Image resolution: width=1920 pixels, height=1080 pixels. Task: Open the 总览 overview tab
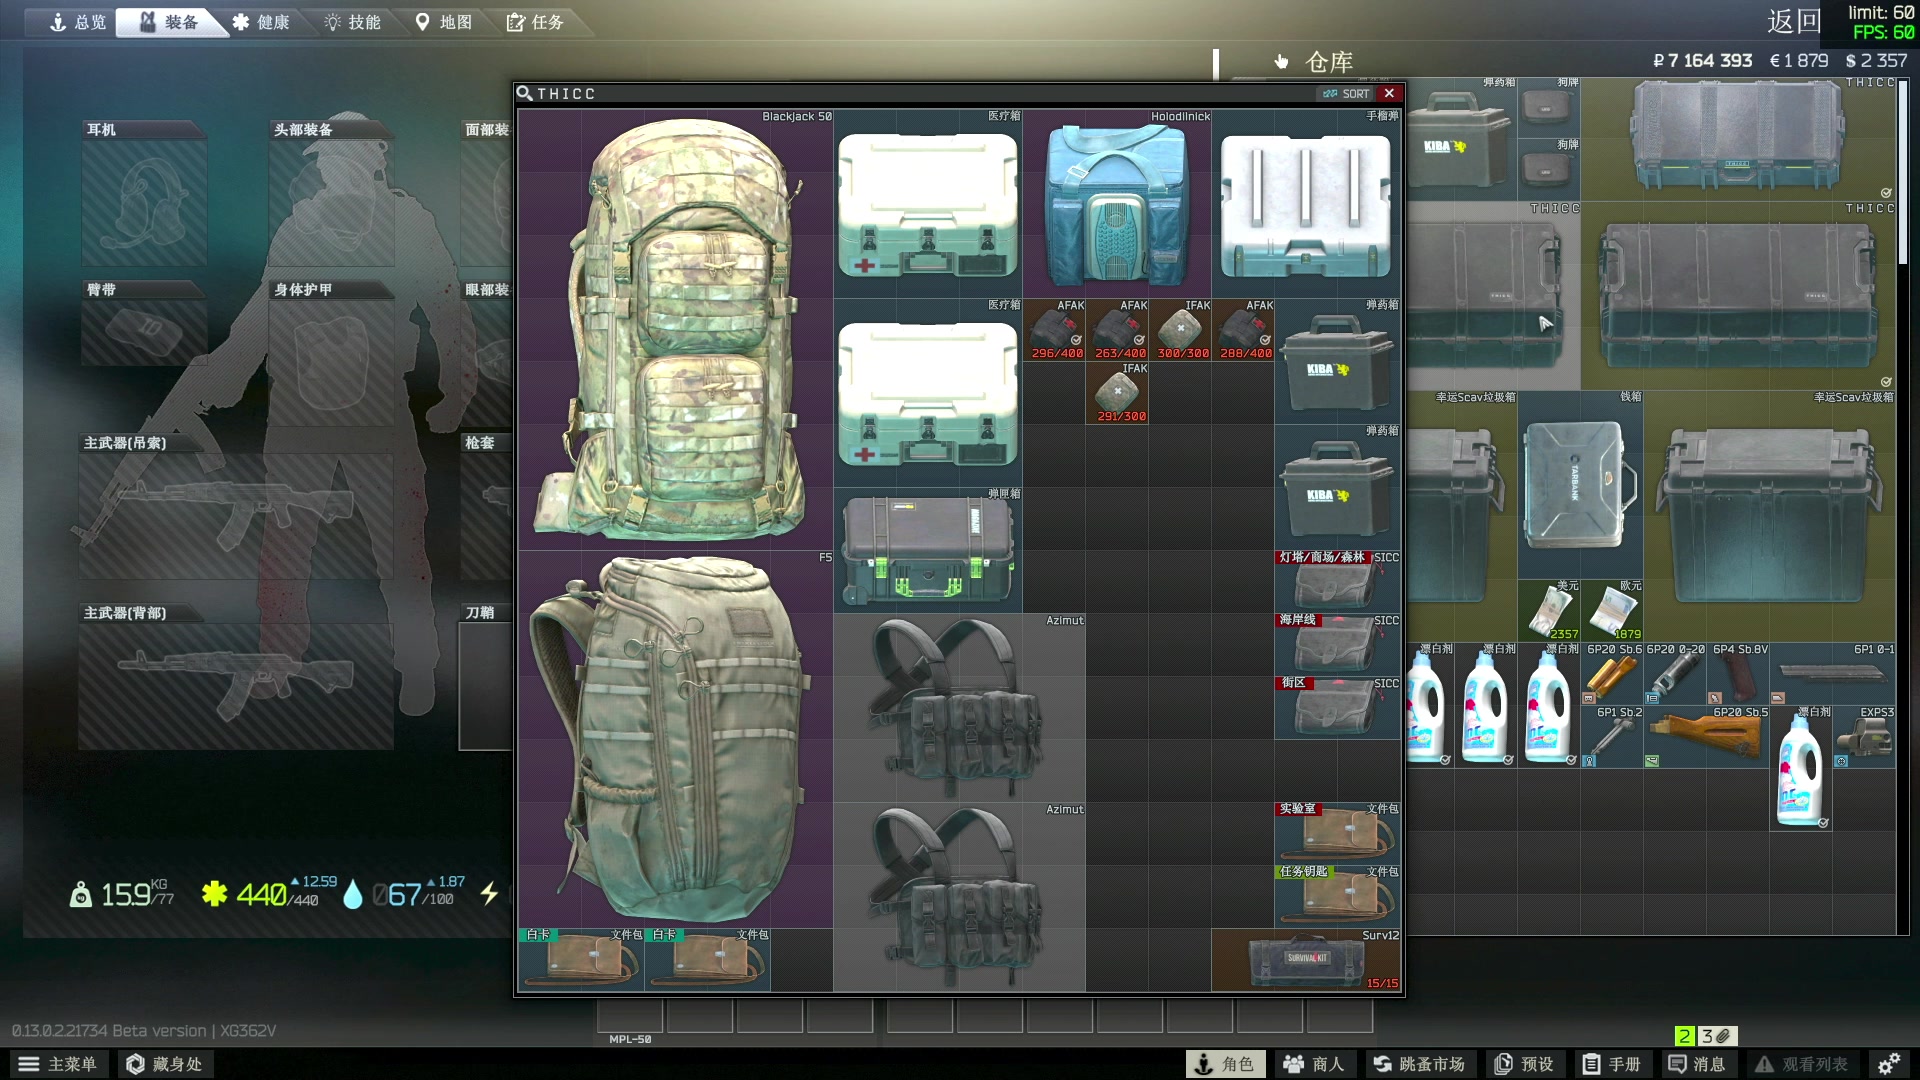[78, 22]
